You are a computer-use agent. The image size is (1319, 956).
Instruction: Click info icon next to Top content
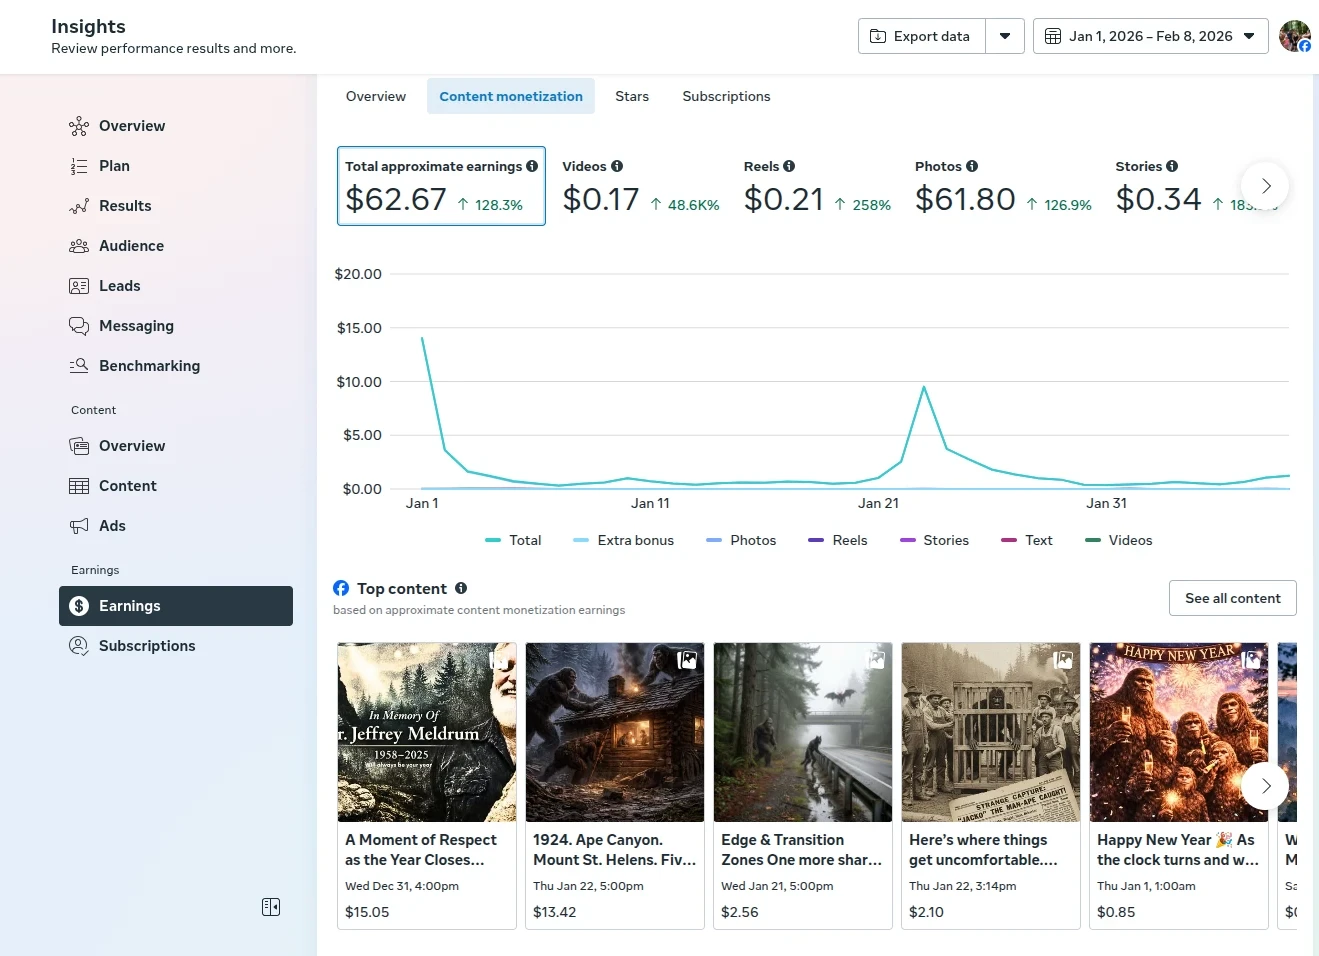pyautogui.click(x=461, y=588)
